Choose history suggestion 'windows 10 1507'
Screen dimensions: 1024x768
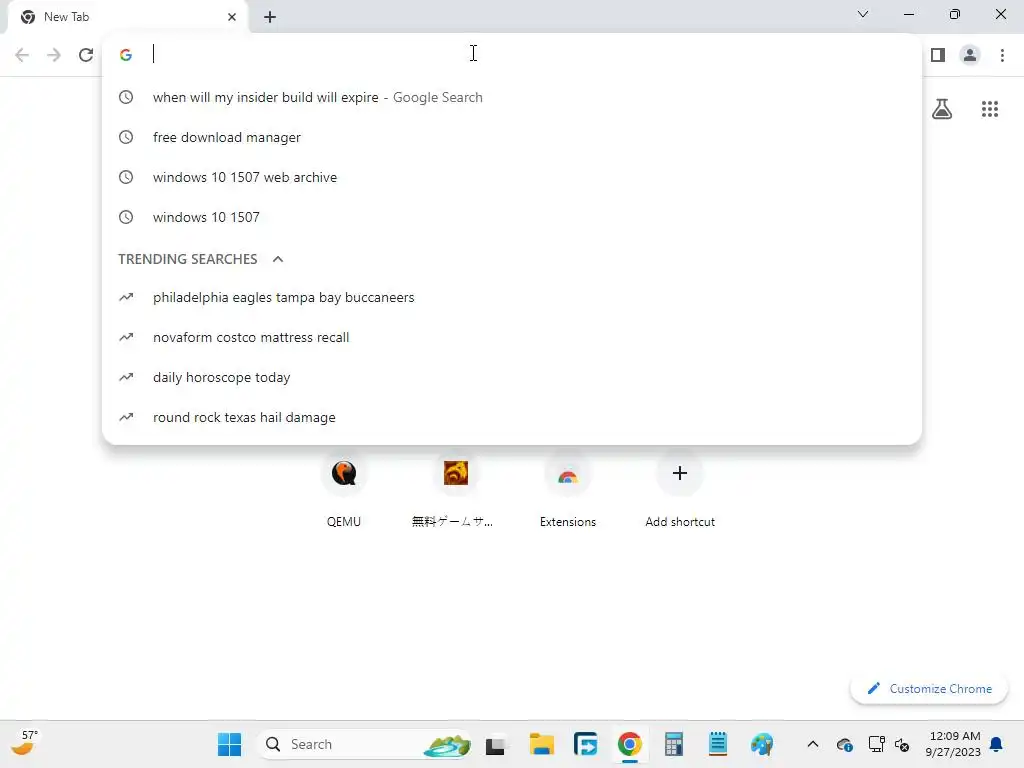point(512,217)
